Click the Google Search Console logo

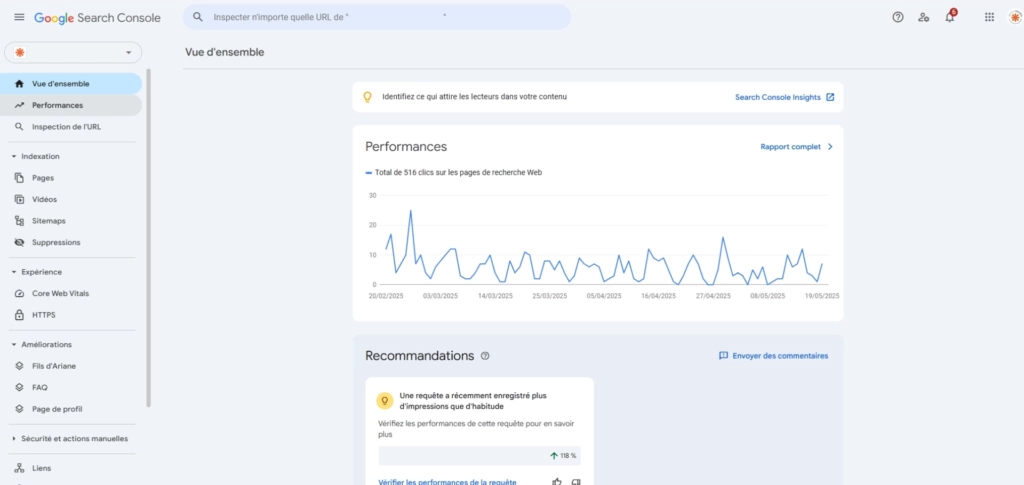pos(97,18)
